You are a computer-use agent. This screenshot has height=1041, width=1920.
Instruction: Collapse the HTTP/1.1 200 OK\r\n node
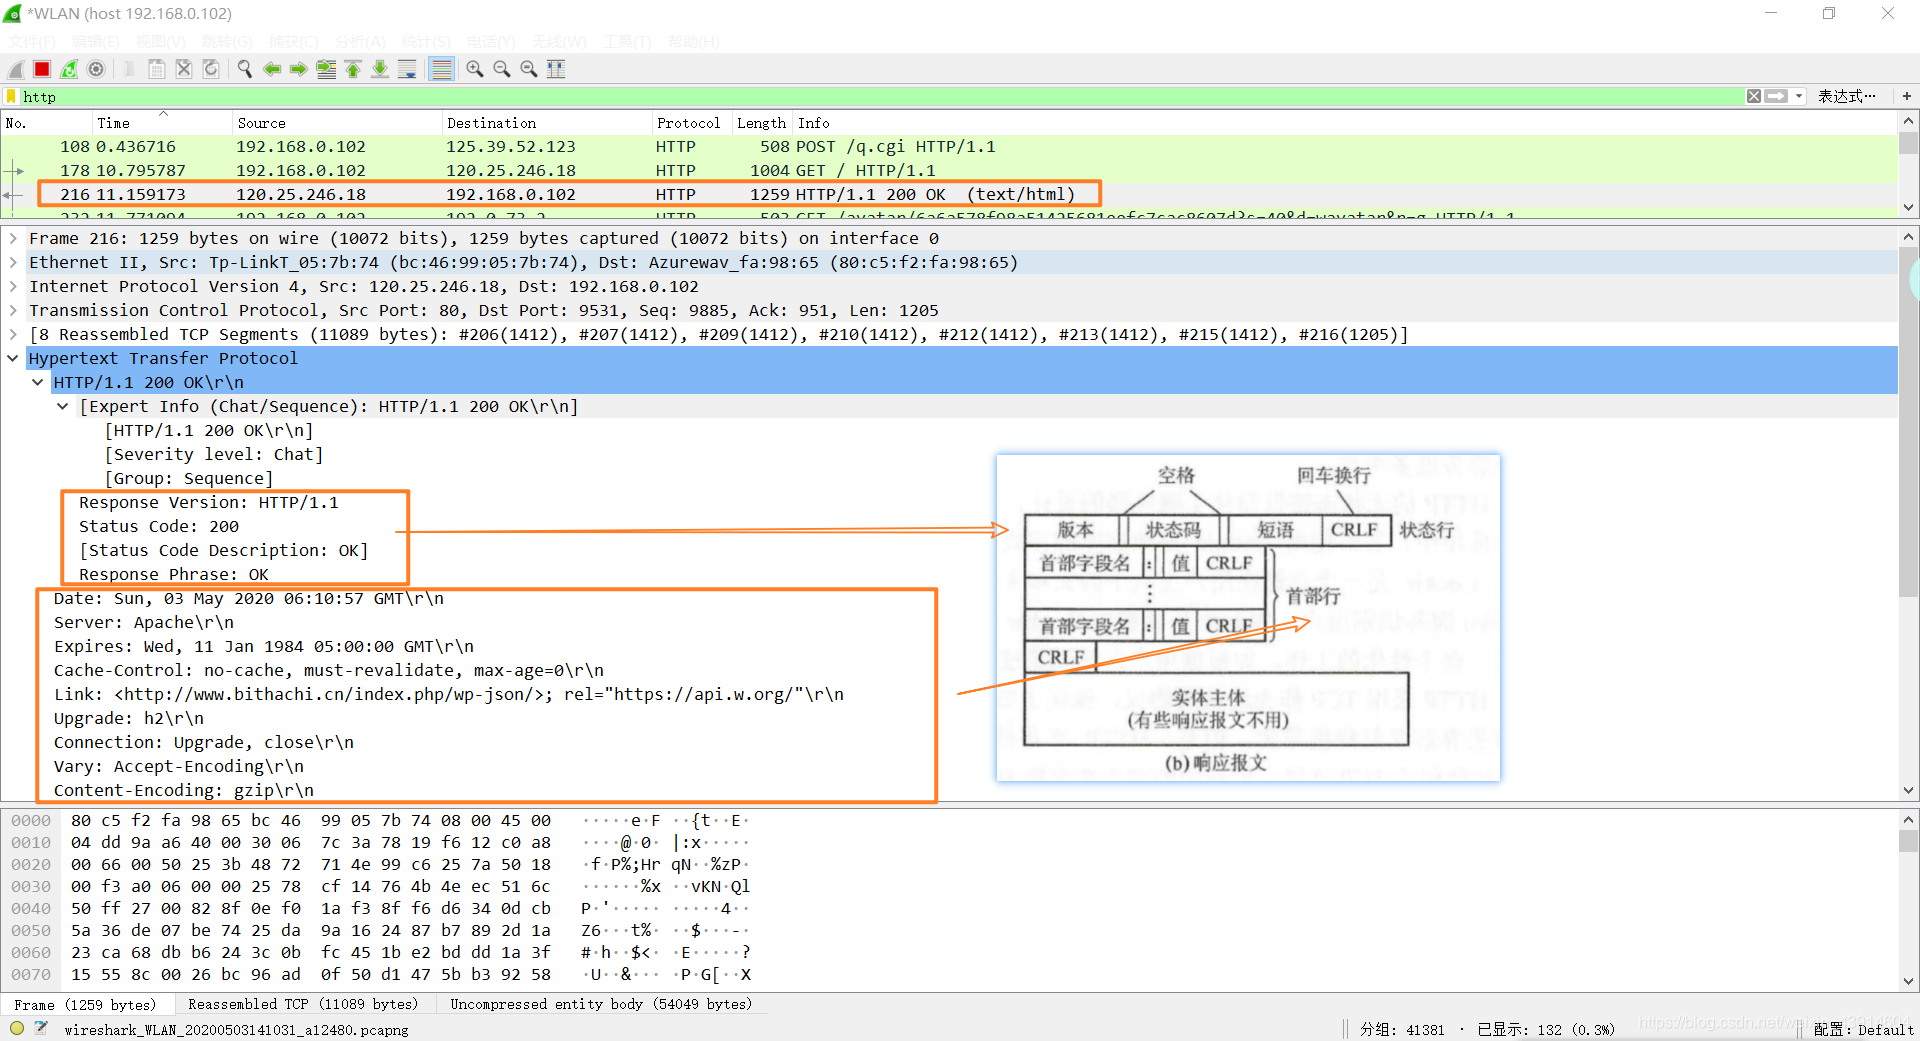(37, 383)
